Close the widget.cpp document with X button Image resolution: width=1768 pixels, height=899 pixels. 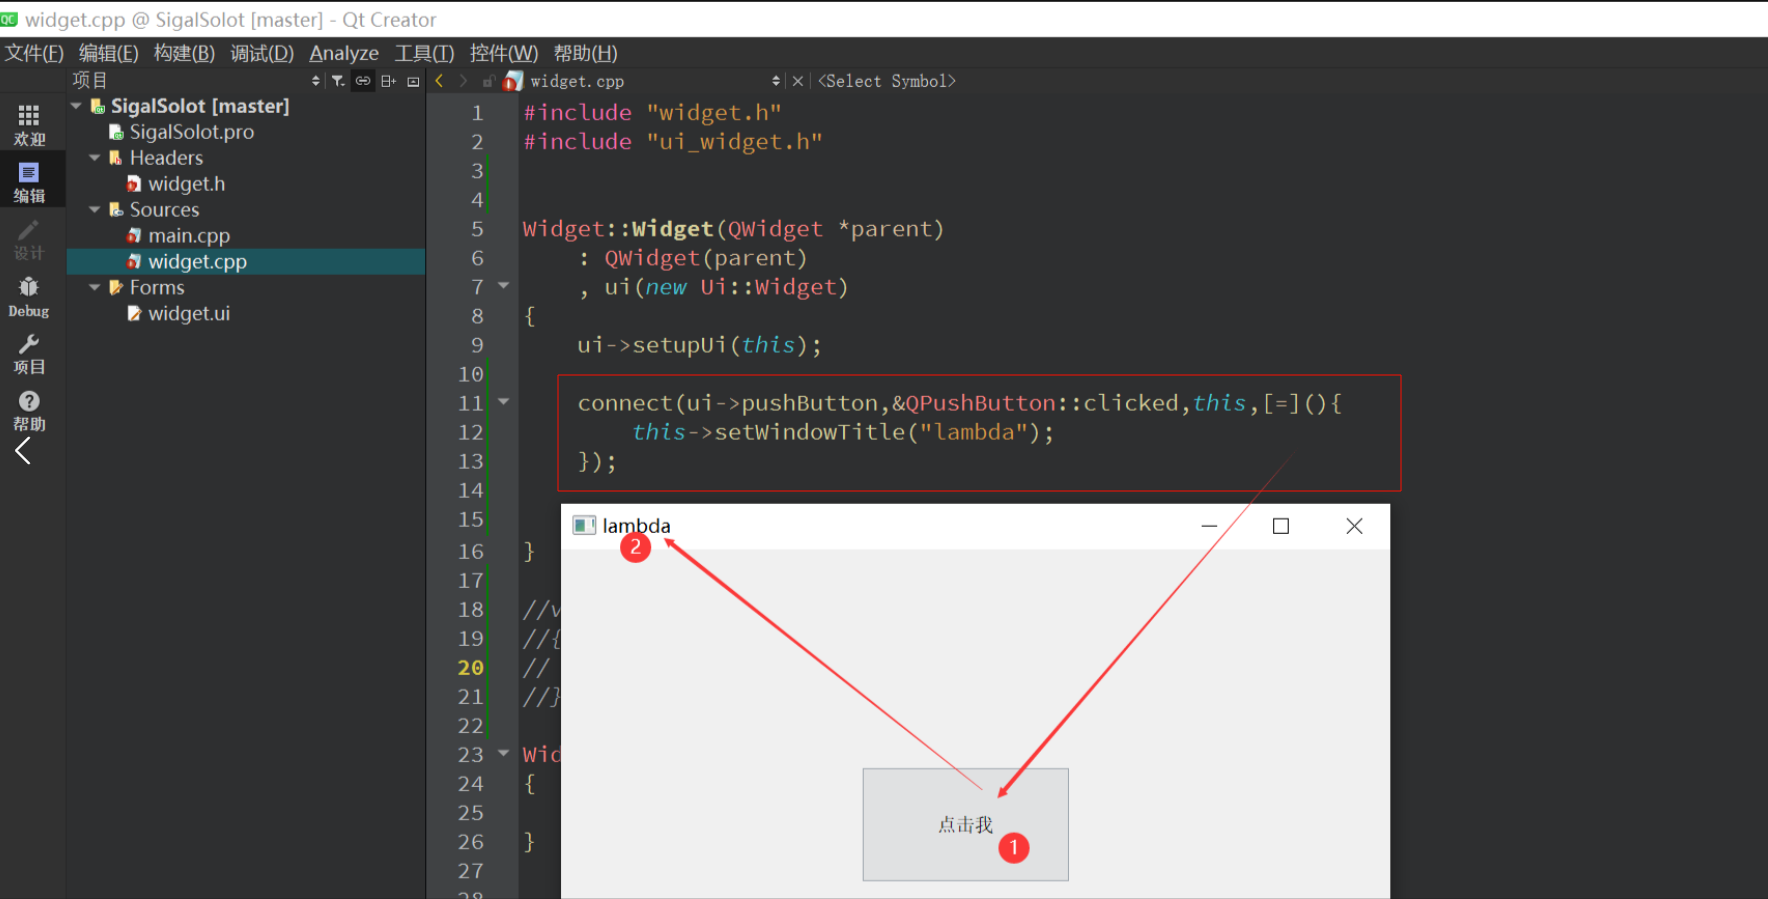tap(797, 81)
